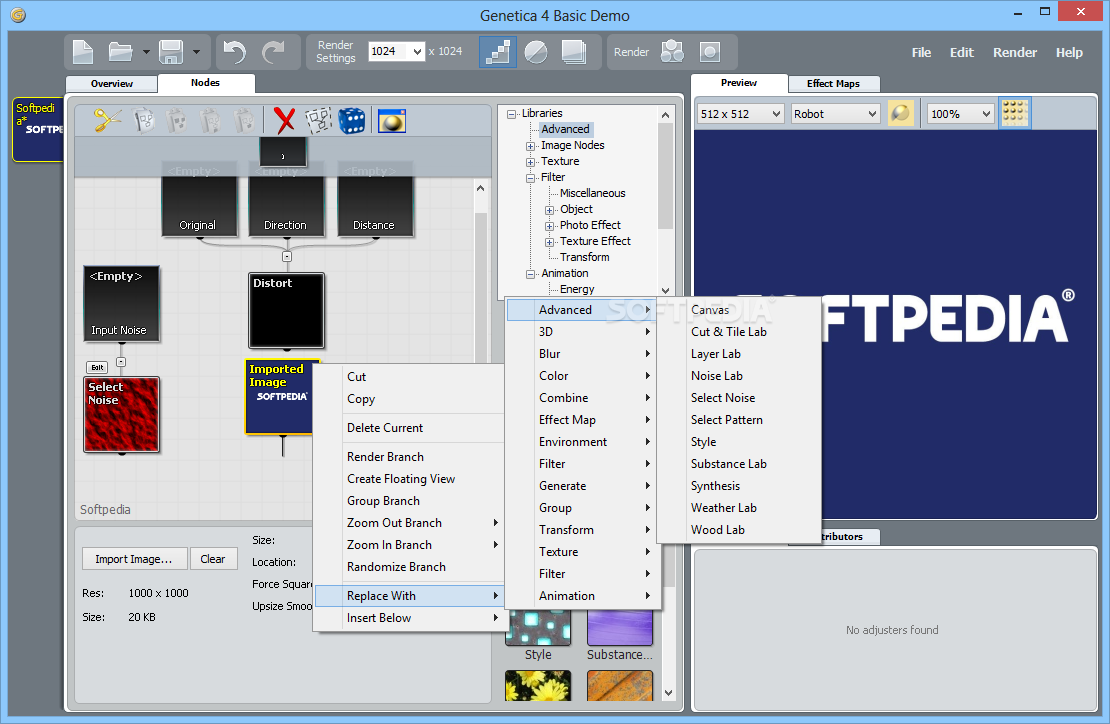Screen dimensions: 1110x724
Task: Click the floating view sphere icon
Action: pos(391,120)
